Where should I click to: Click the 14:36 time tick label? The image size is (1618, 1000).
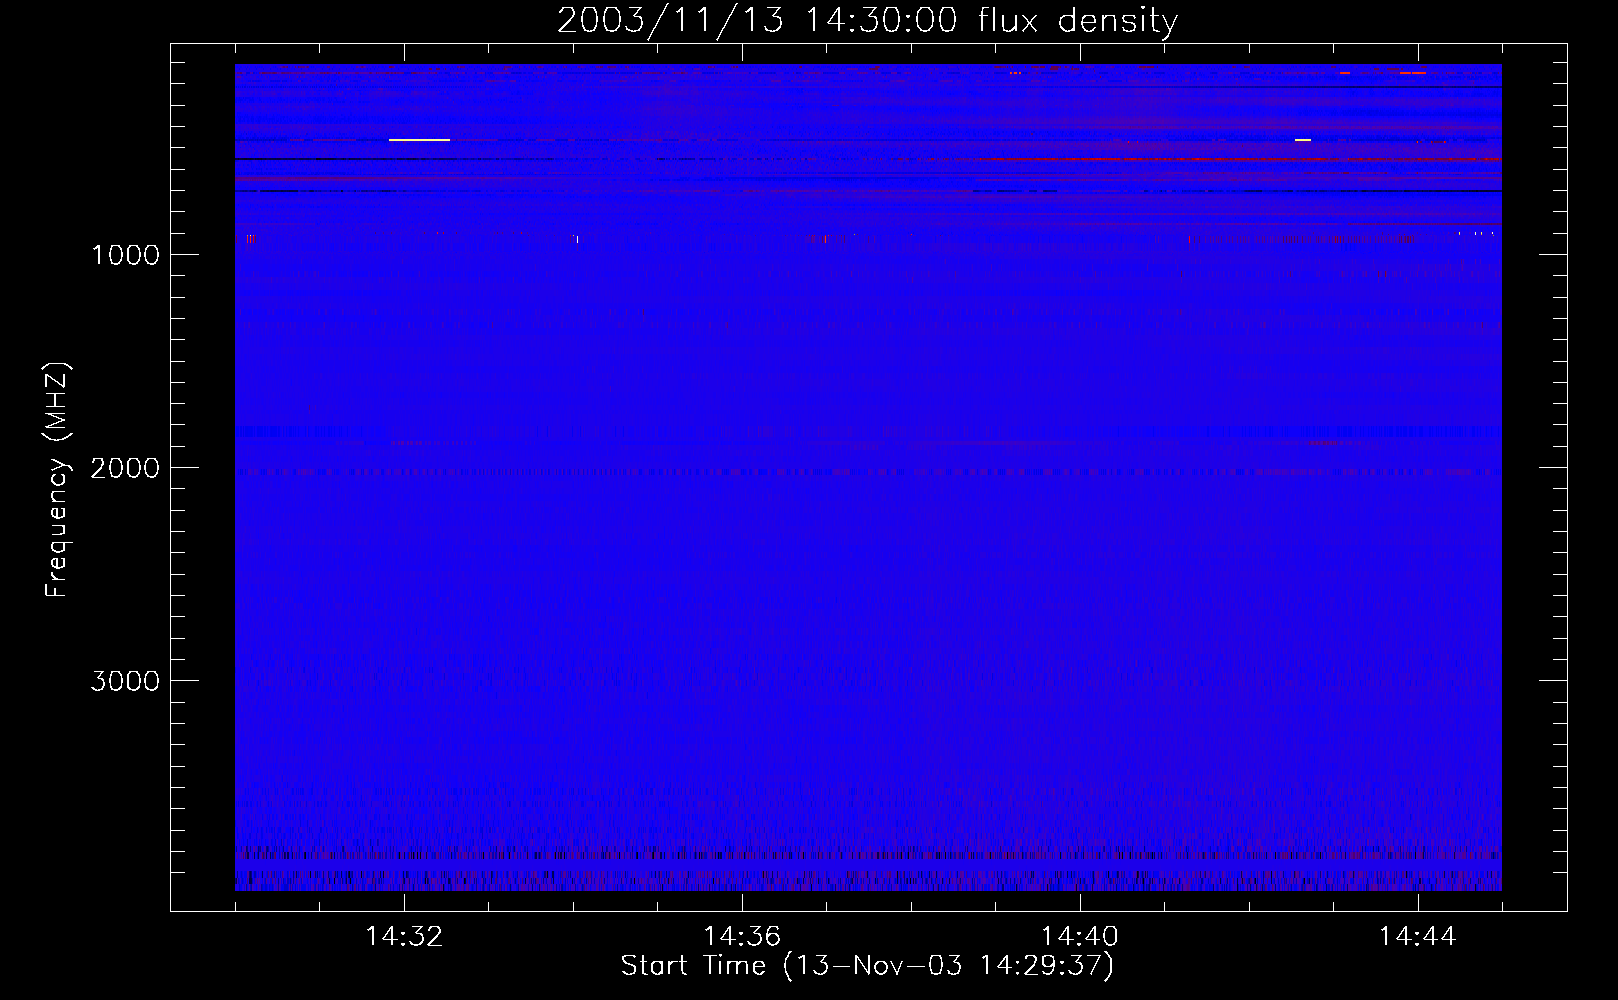pos(742,937)
